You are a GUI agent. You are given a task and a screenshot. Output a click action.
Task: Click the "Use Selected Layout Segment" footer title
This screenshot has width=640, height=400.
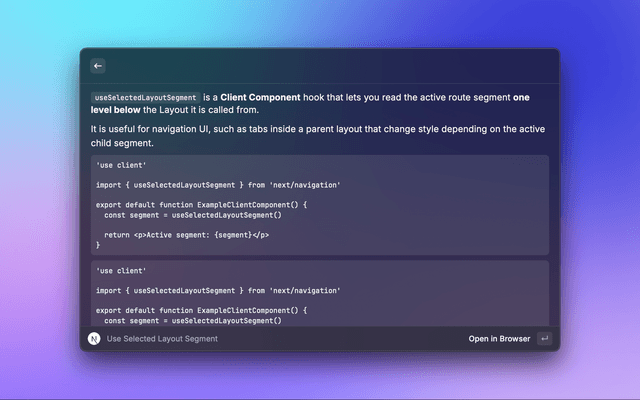[x=162, y=339]
